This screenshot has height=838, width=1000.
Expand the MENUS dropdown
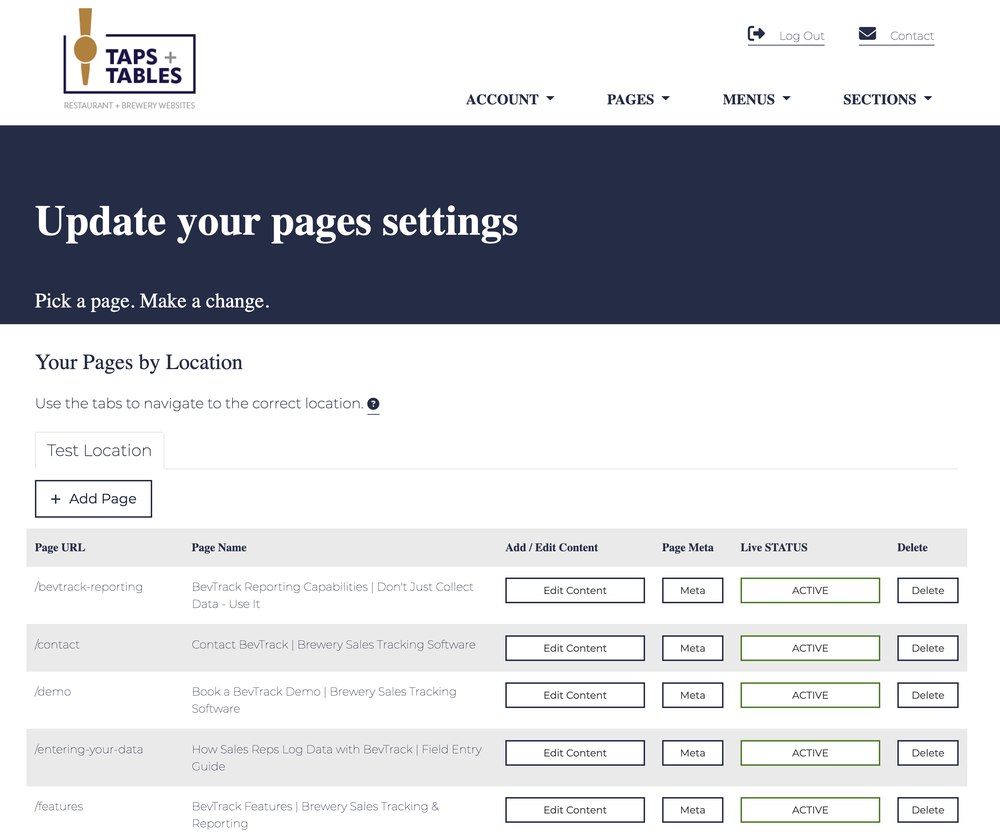[x=756, y=99]
